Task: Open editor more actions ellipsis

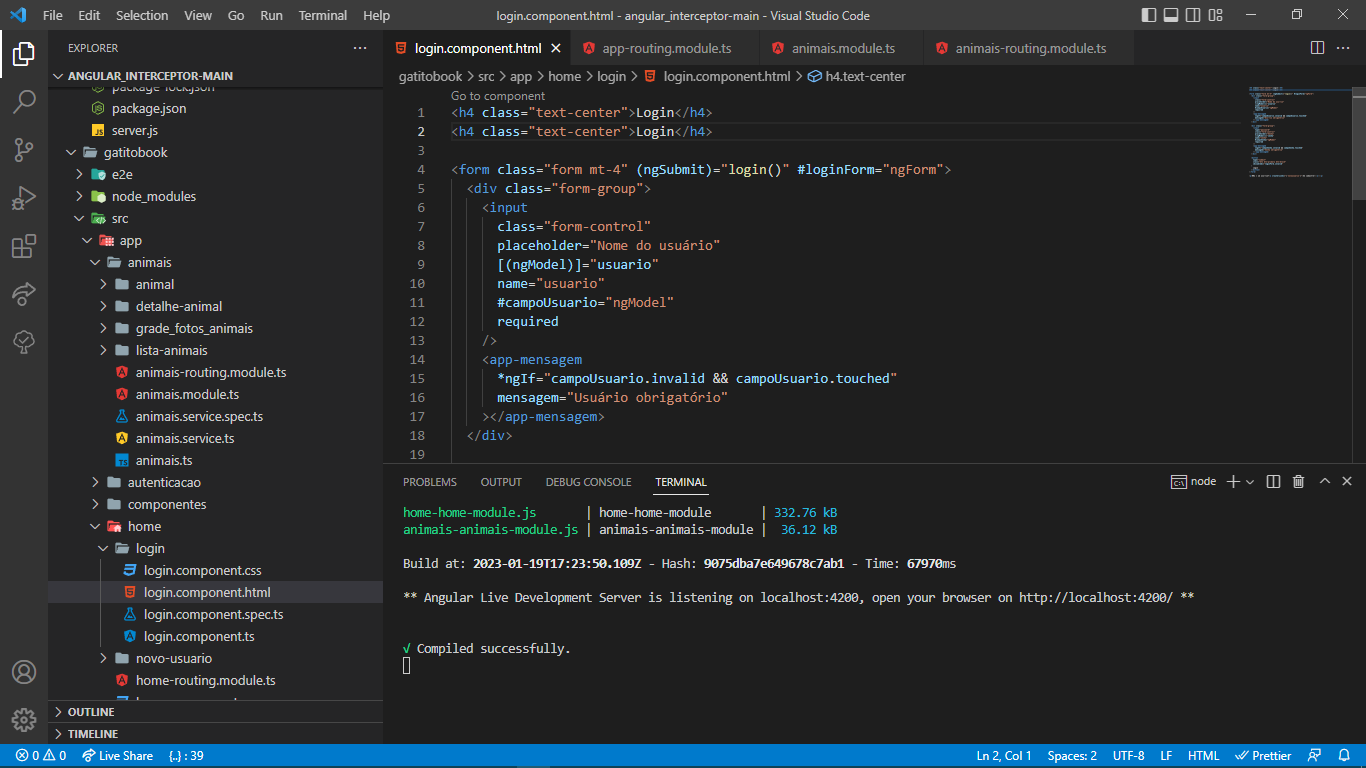Action: click(1345, 48)
